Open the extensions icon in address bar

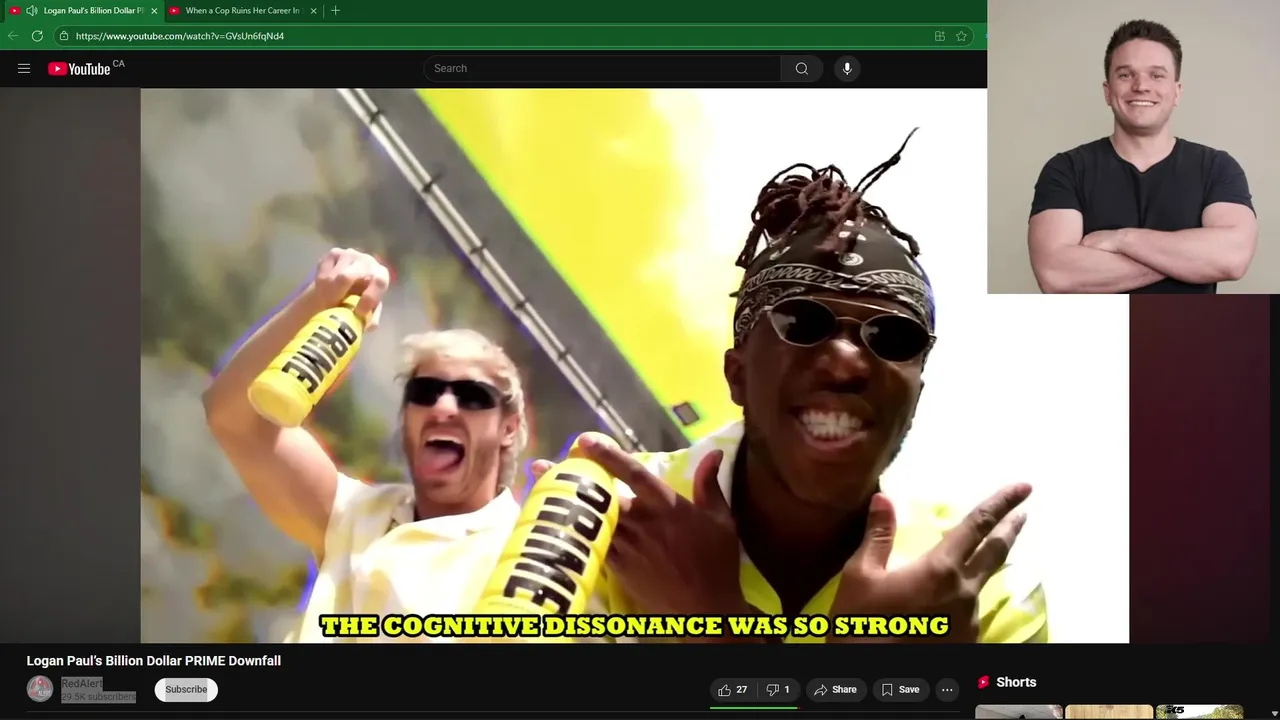939,36
